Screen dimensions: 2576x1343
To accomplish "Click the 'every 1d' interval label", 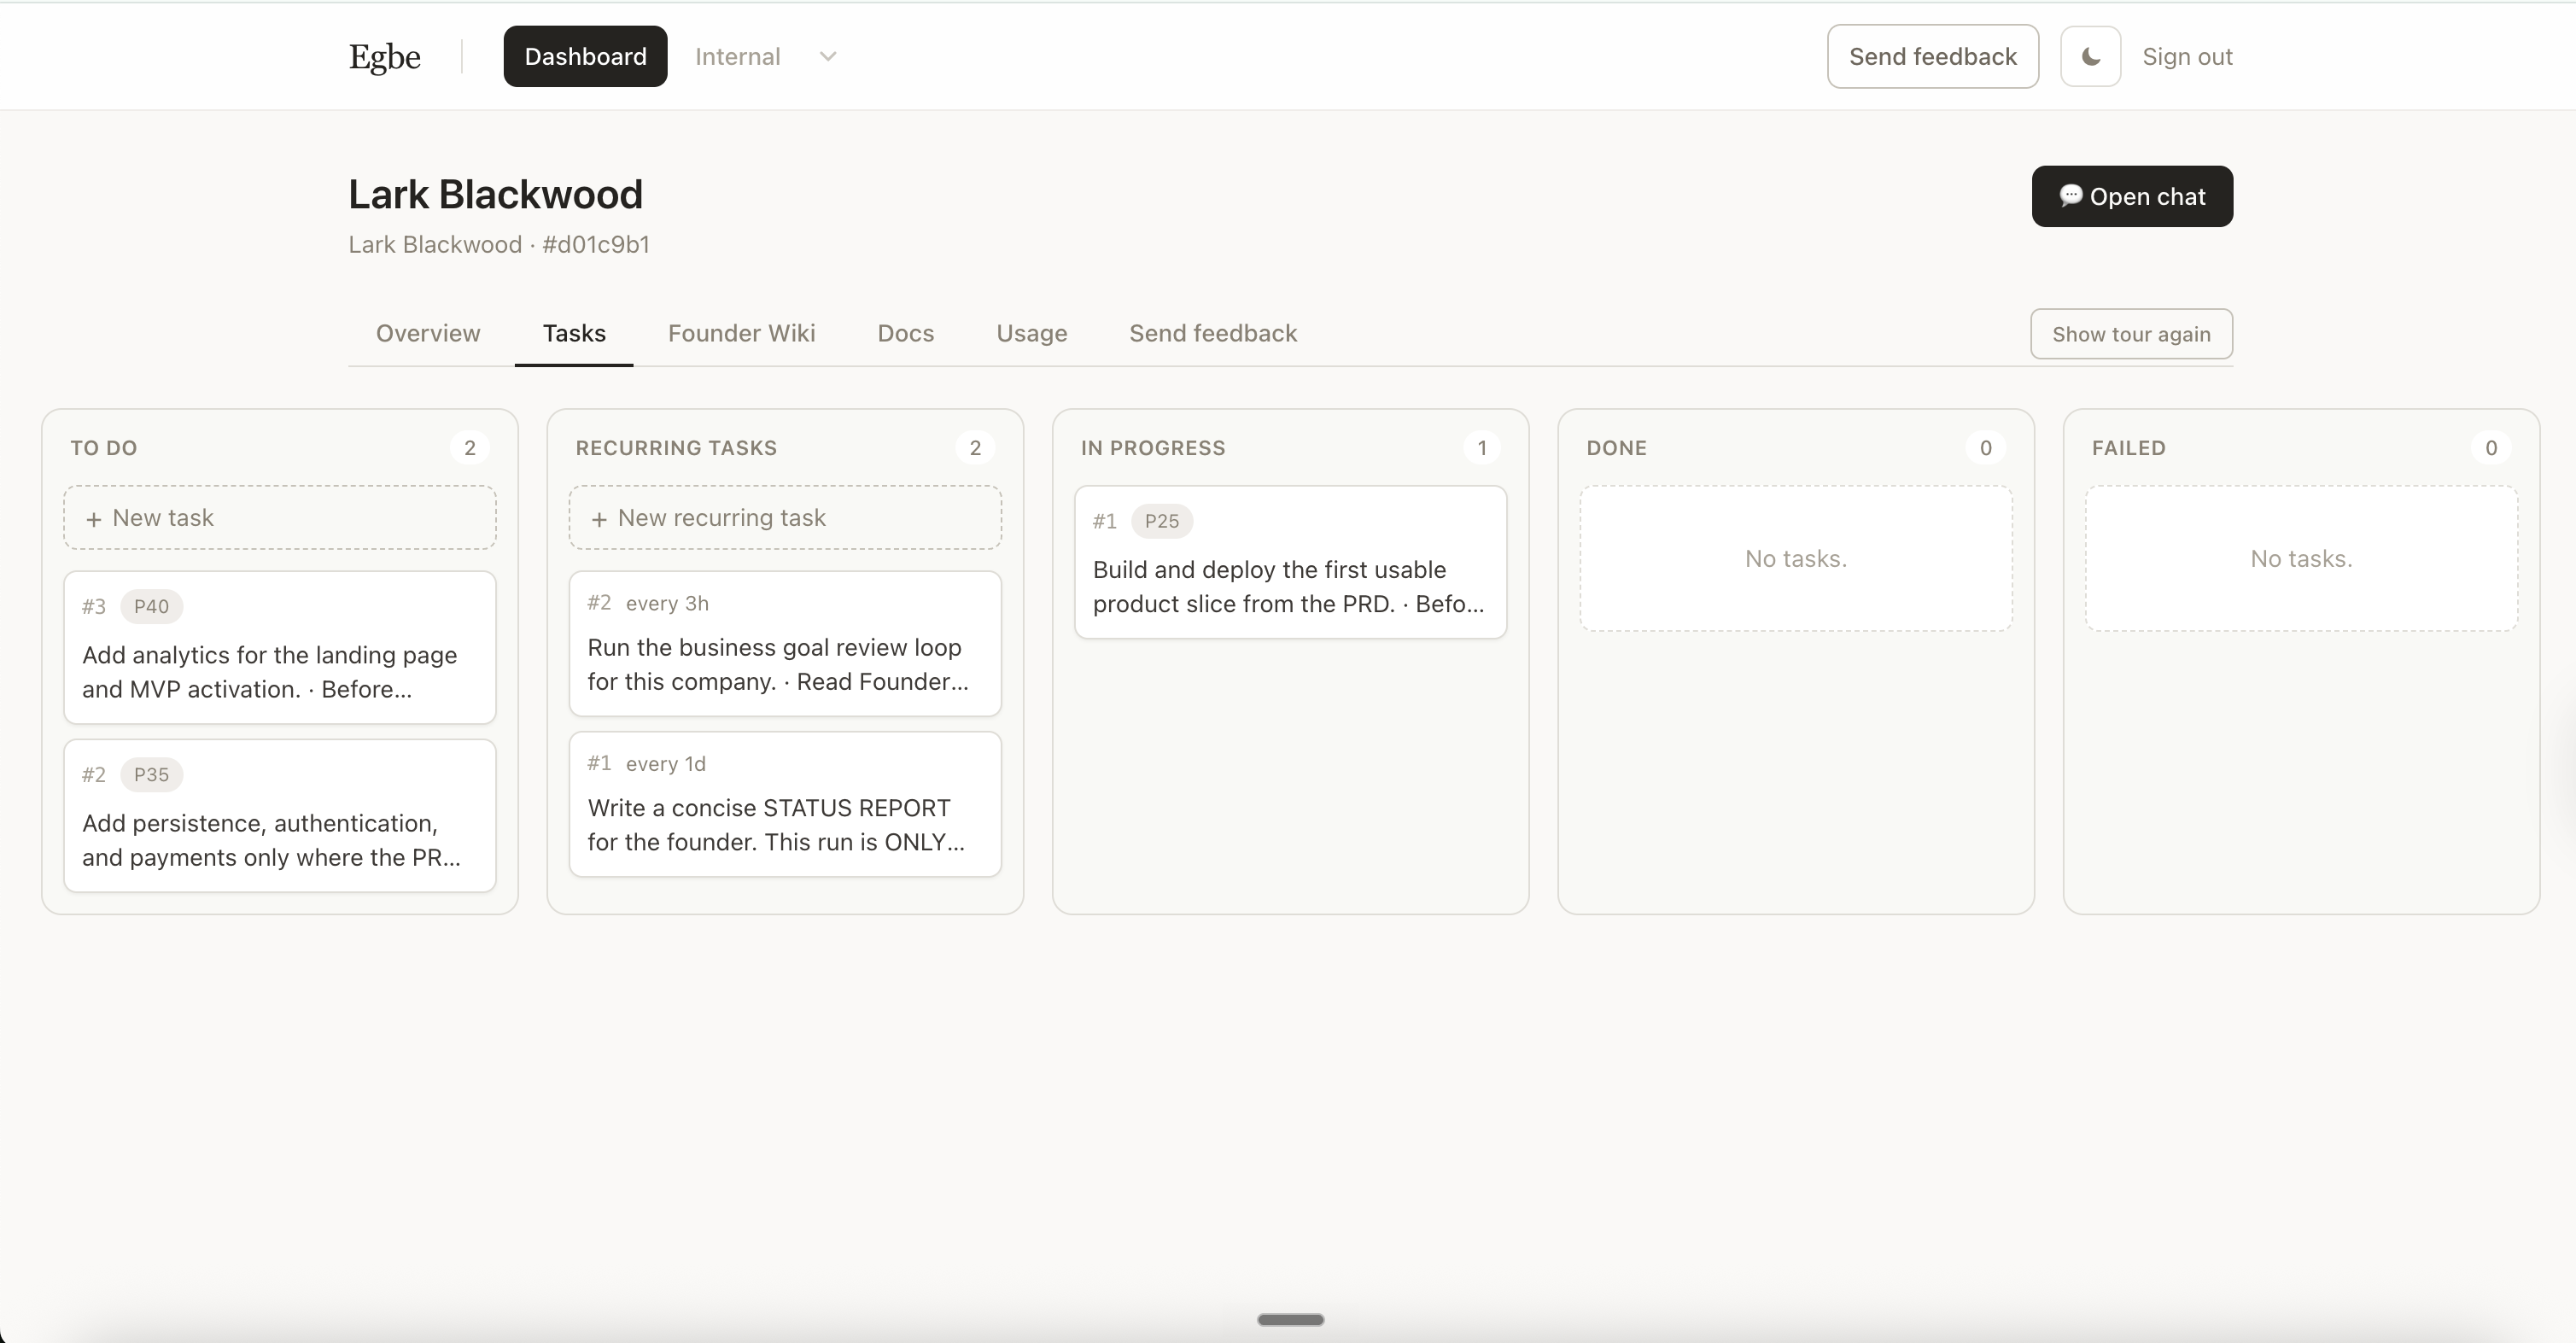I will (665, 764).
